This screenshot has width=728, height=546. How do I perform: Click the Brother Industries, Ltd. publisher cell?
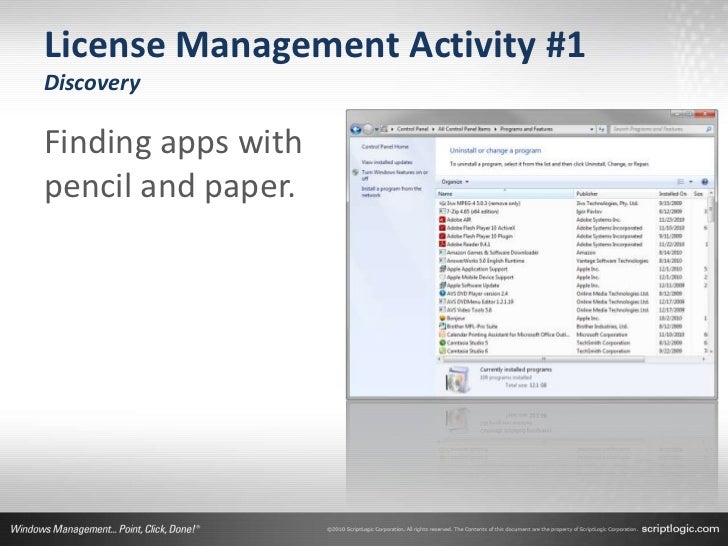tap(602, 326)
